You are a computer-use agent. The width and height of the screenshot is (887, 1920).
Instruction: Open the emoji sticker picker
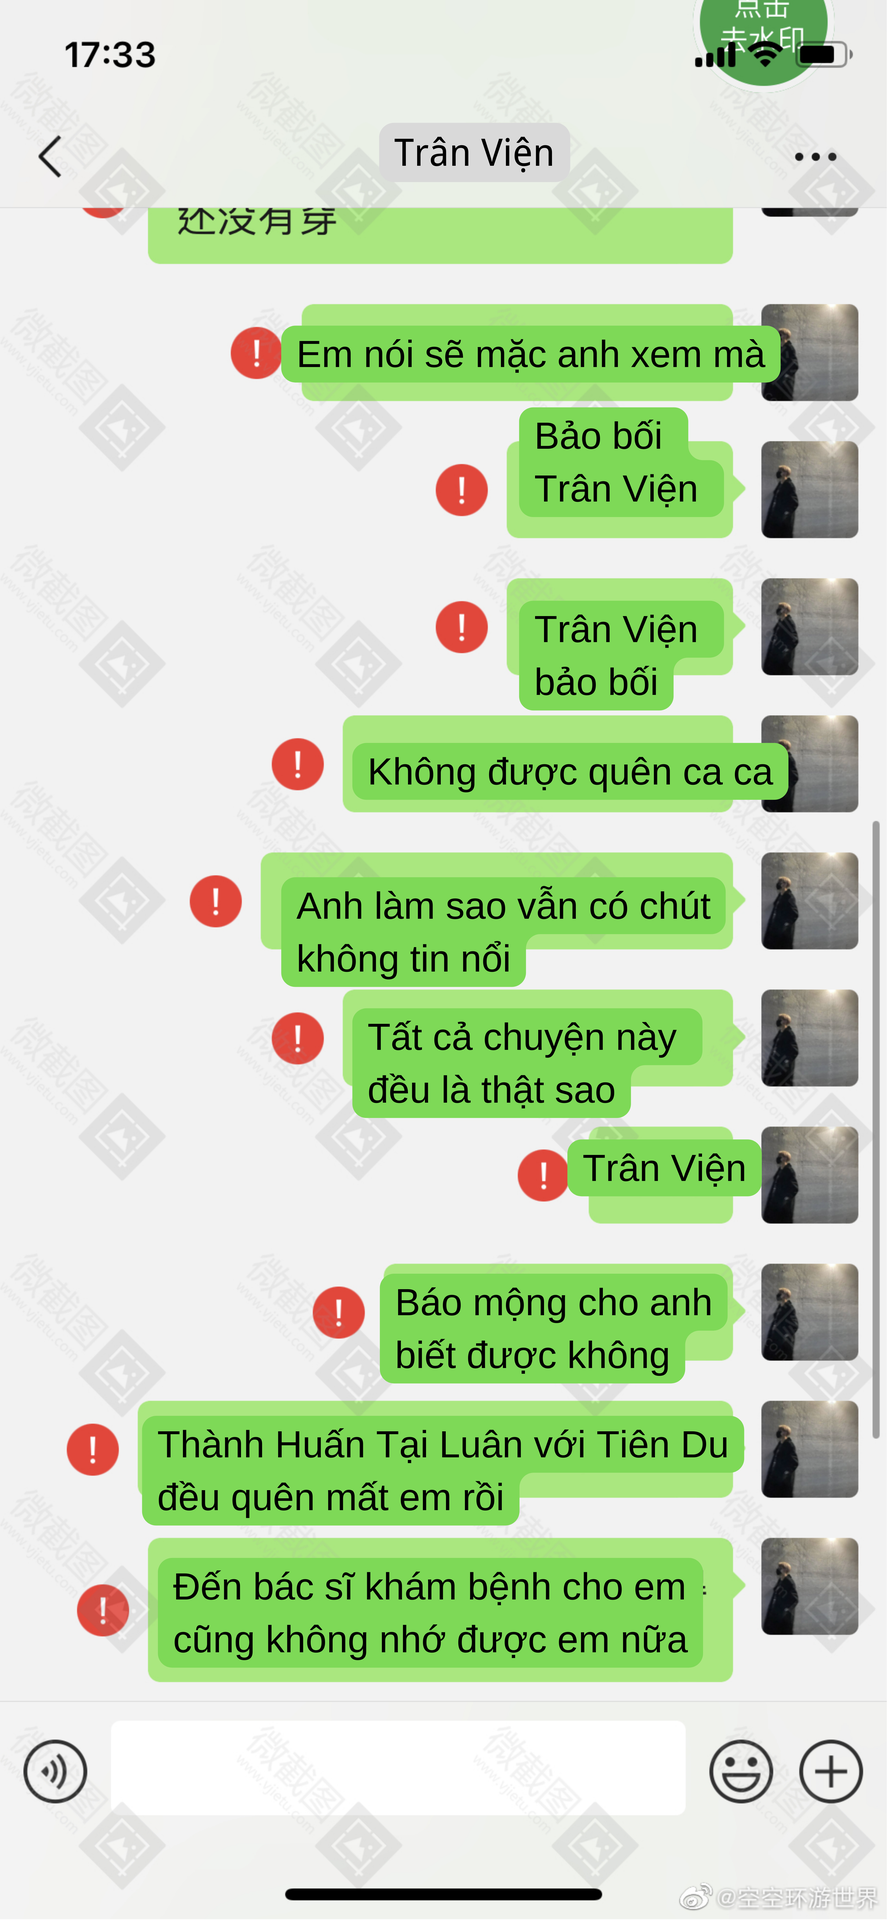(x=741, y=1771)
